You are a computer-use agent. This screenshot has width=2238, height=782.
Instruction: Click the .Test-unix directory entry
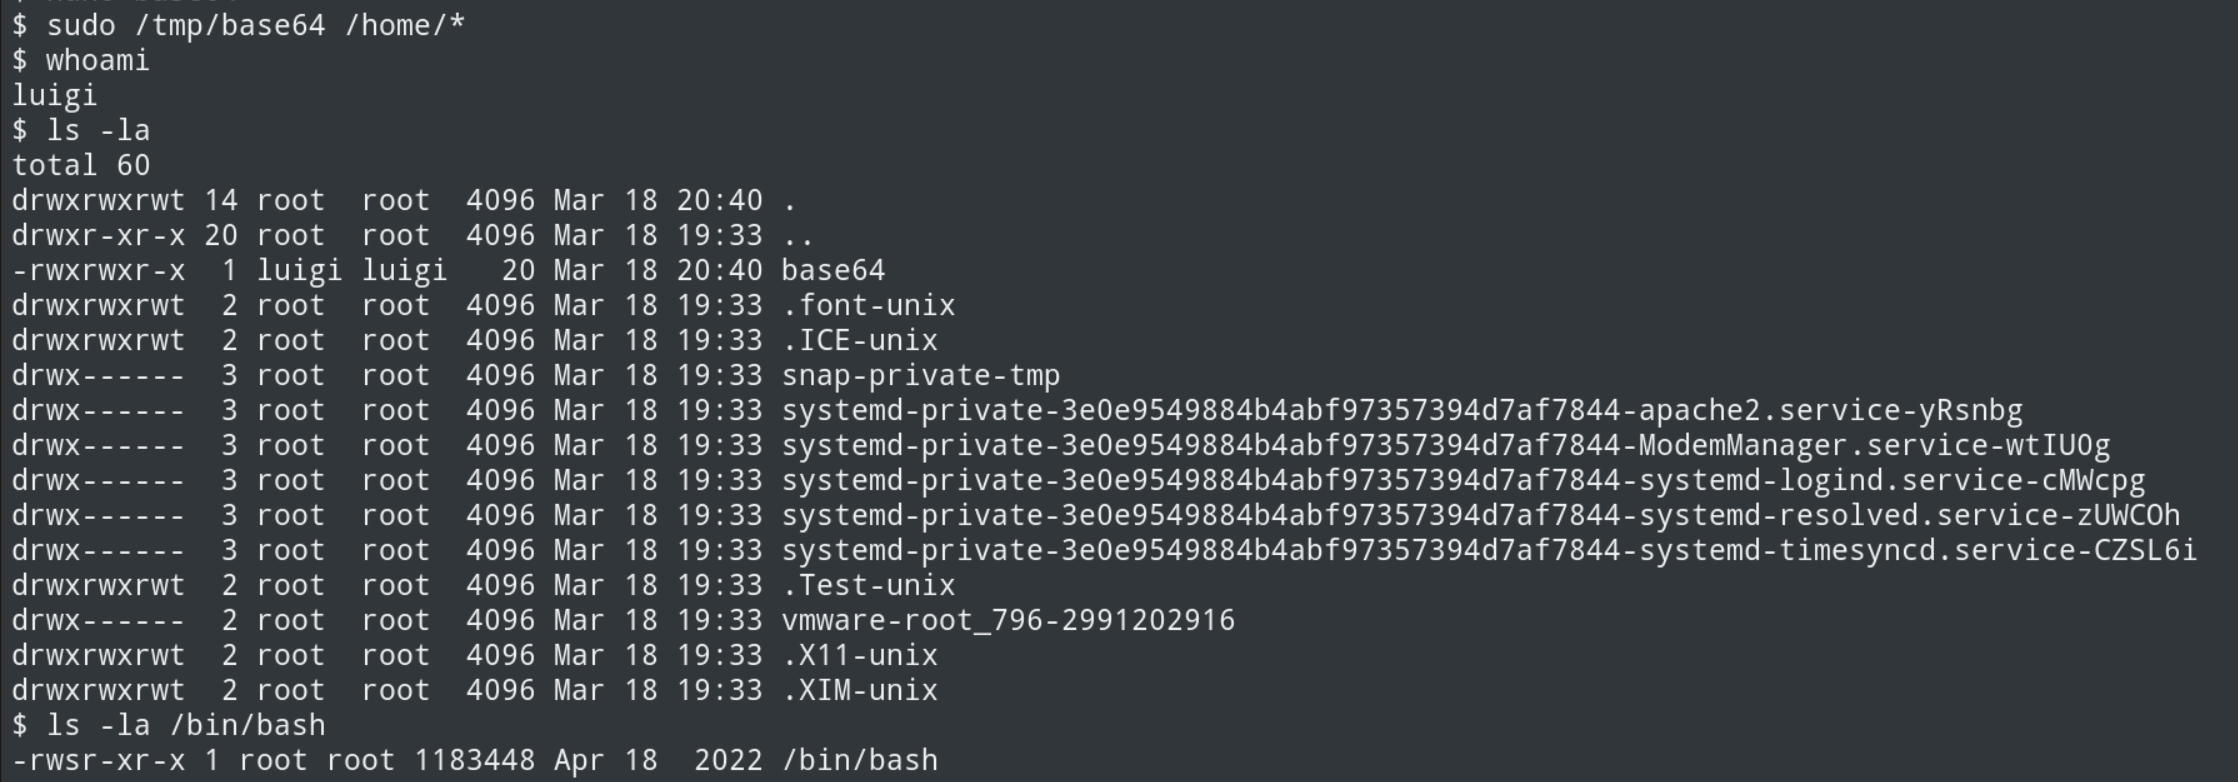point(868,585)
